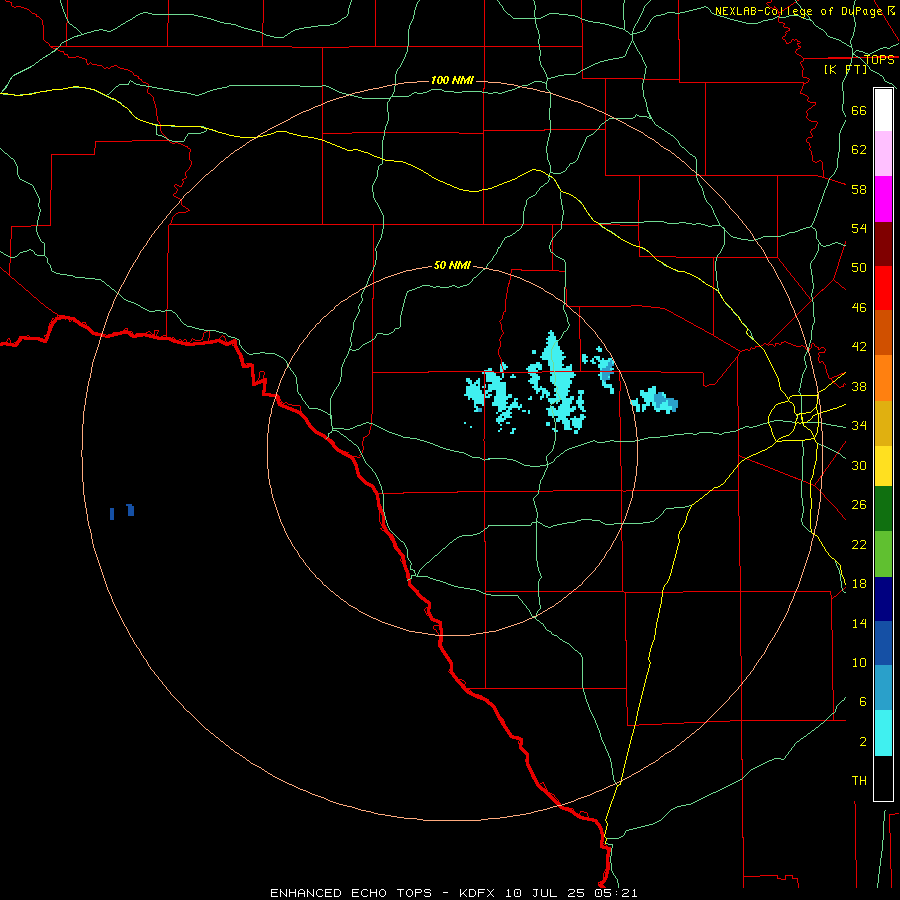The image size is (900, 900).
Task: Click the "TH" threshold label
Action: tap(859, 780)
